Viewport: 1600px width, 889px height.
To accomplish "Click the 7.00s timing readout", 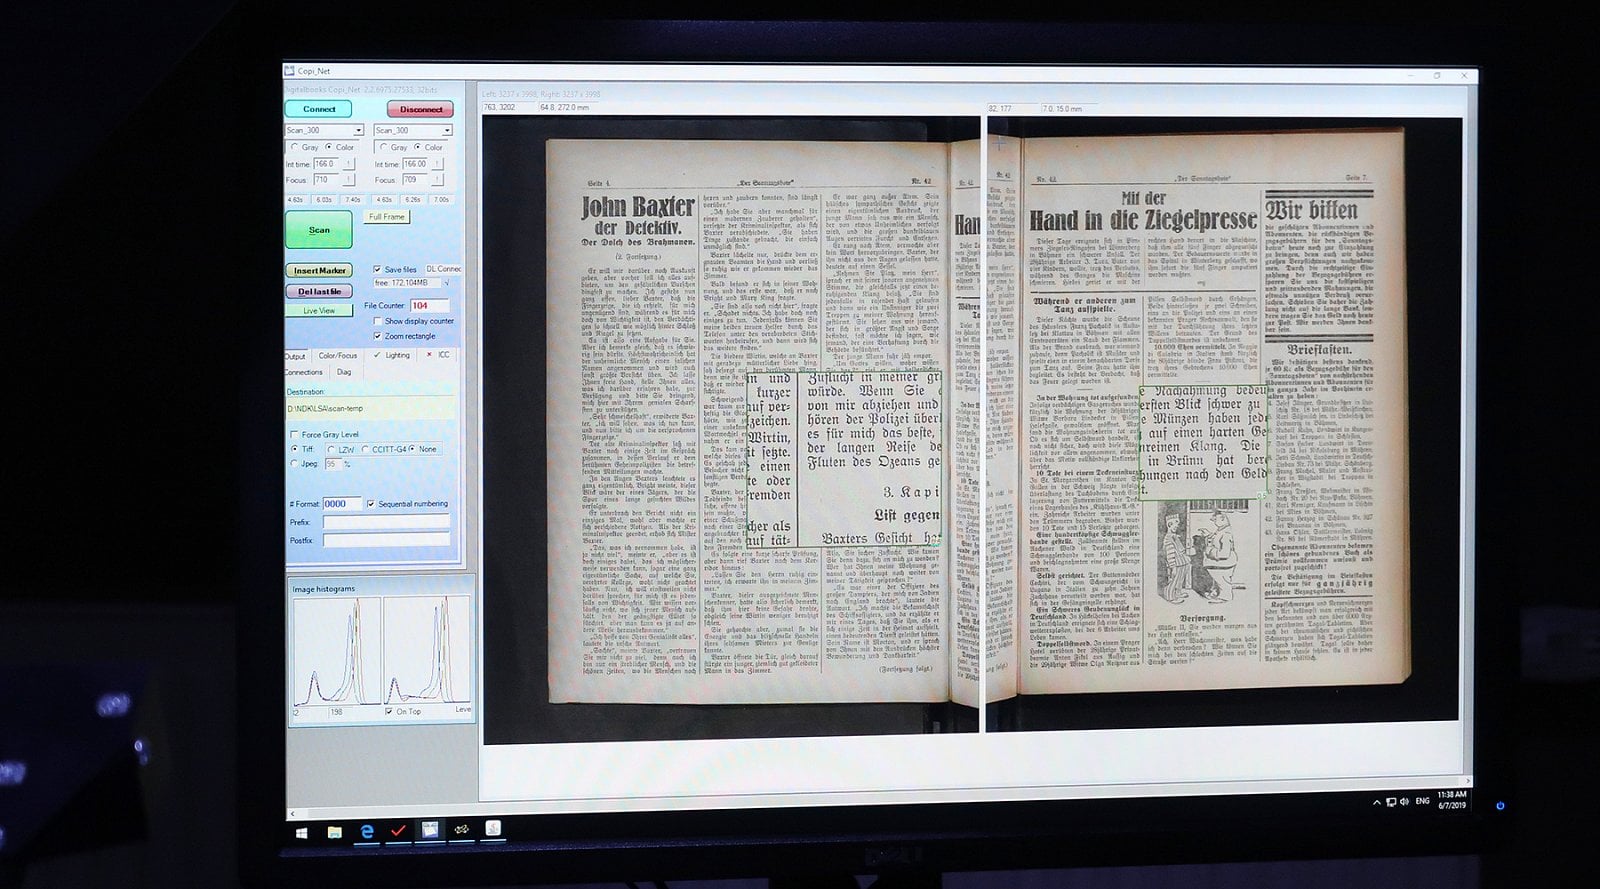I will [x=442, y=200].
